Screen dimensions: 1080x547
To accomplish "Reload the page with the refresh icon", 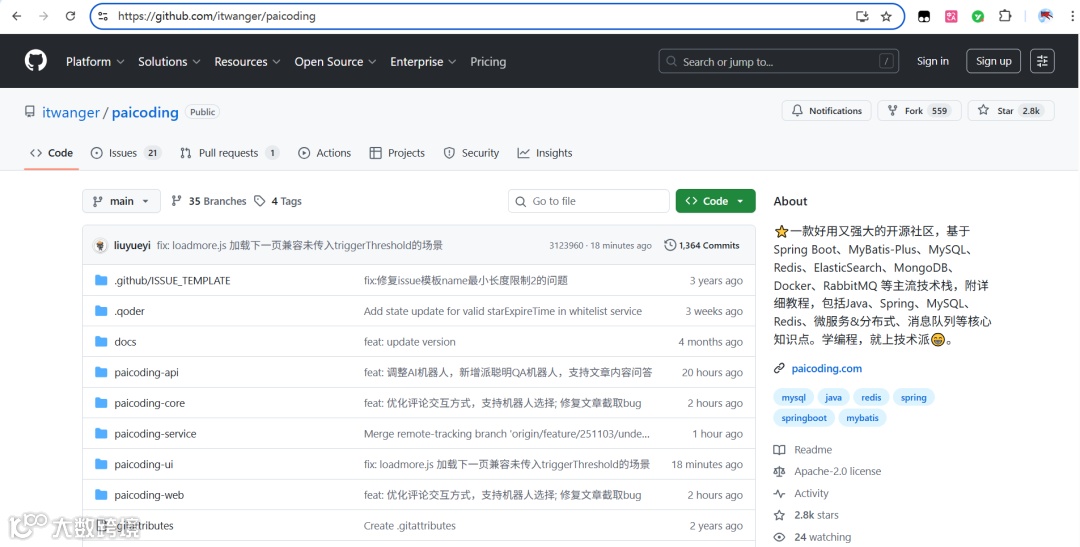I will click(70, 16).
